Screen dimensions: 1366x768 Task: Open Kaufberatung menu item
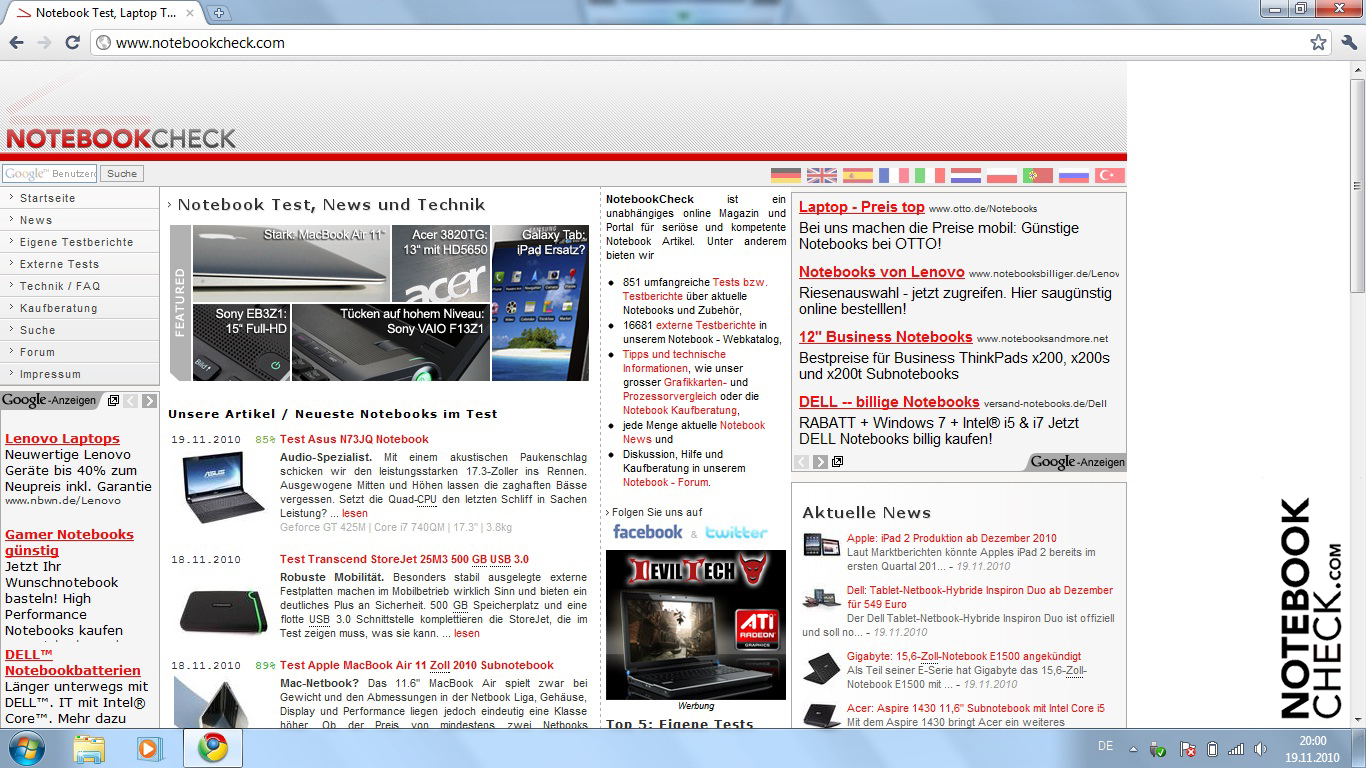(80, 308)
